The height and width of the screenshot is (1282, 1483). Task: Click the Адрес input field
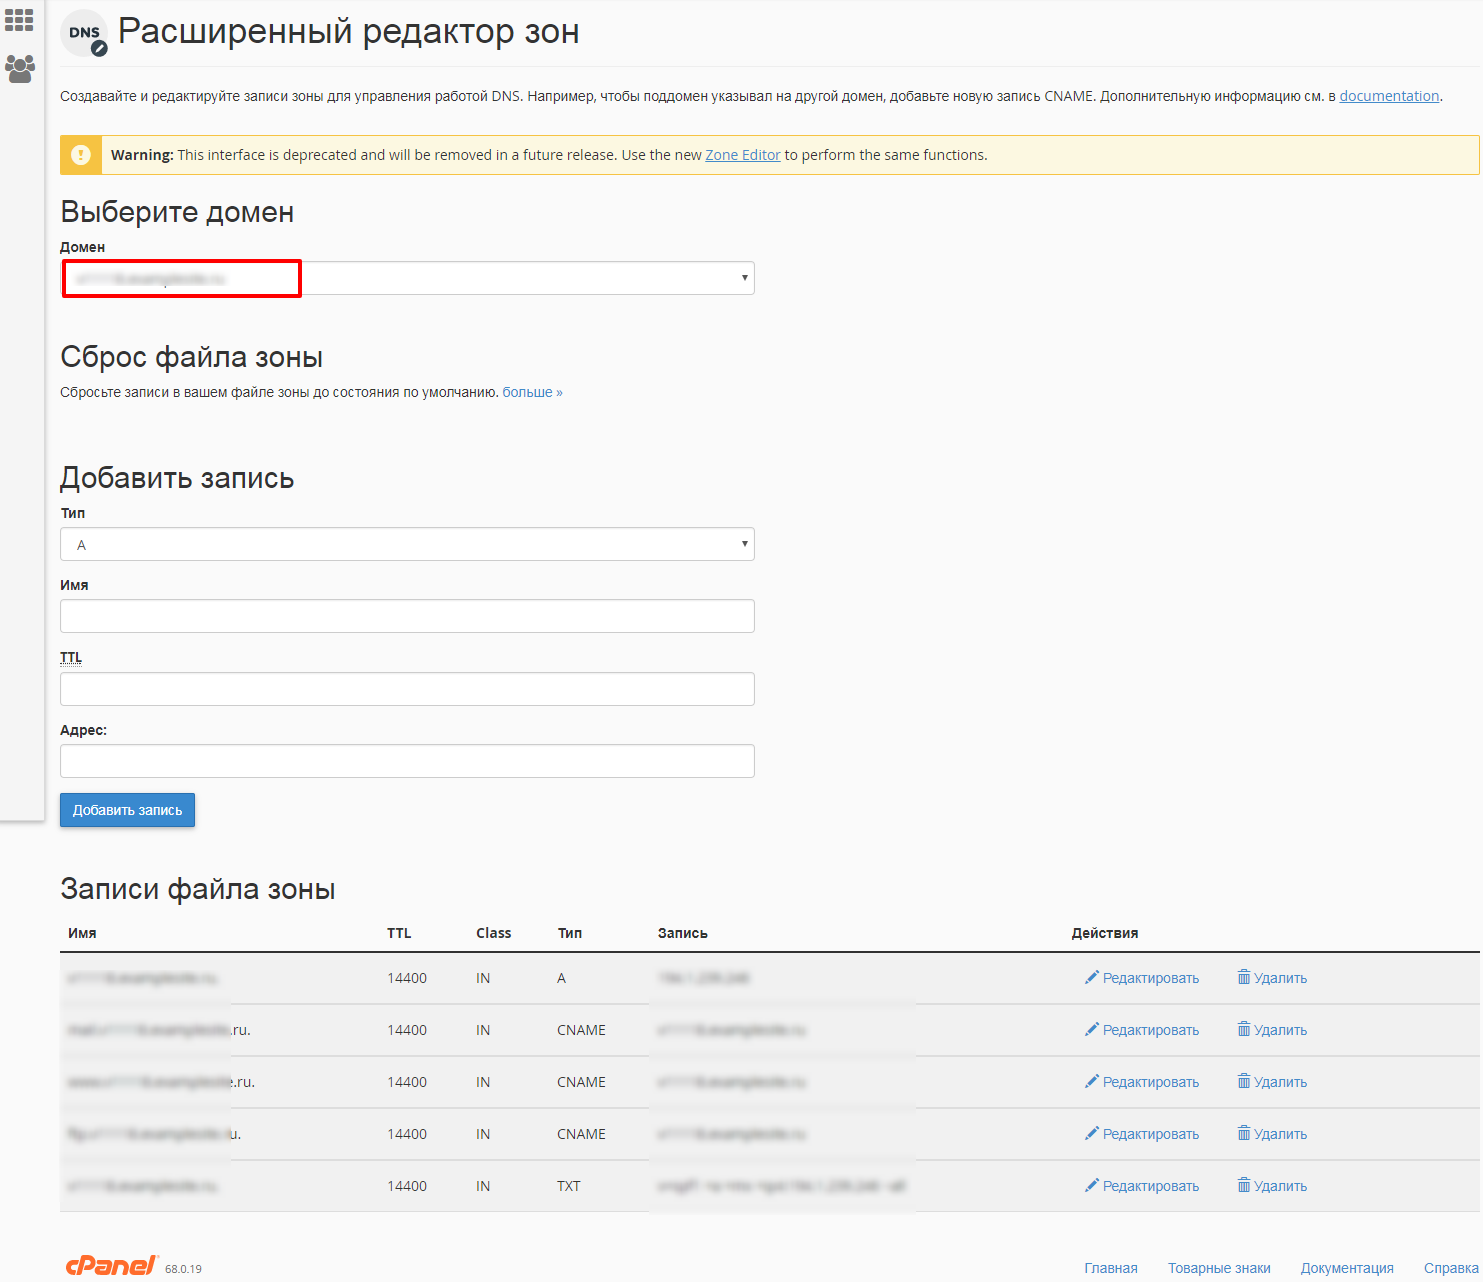pyautogui.click(x=407, y=761)
